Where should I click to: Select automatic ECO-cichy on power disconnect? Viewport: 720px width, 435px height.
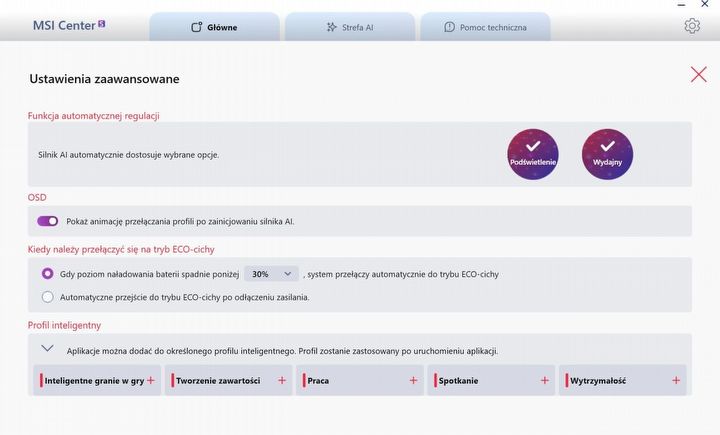pyautogui.click(x=48, y=297)
